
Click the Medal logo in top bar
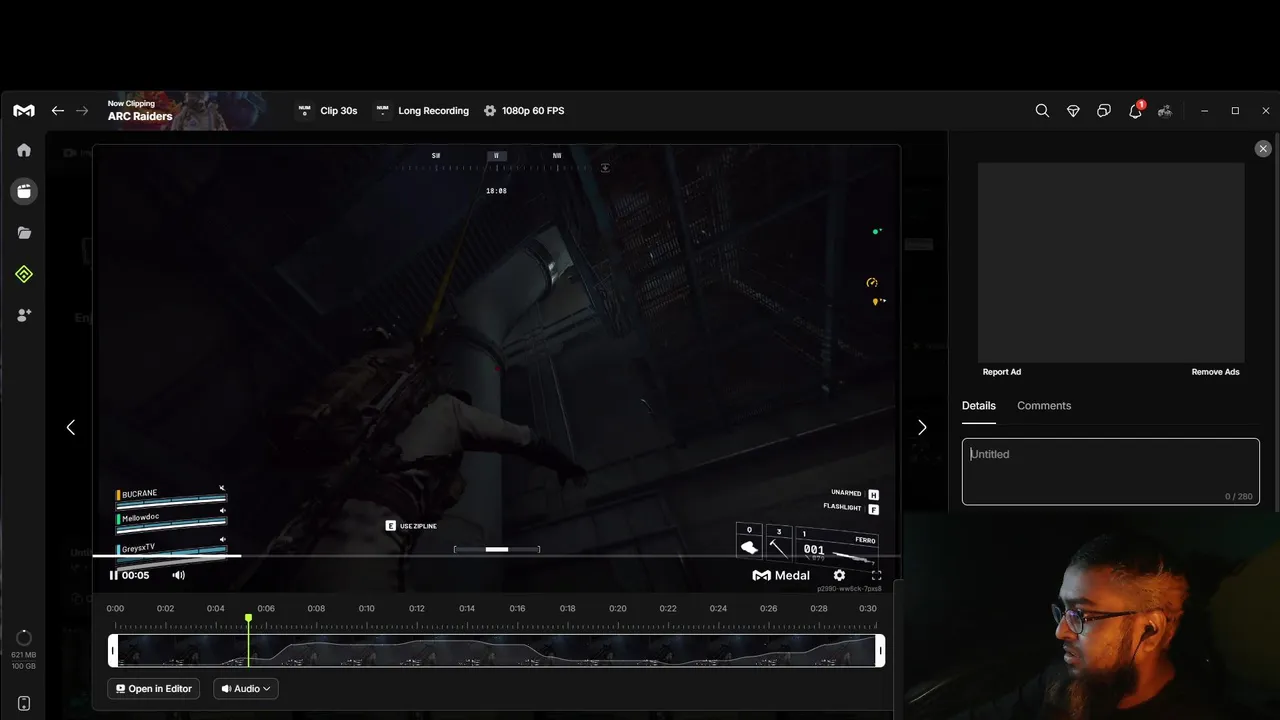pyautogui.click(x=24, y=111)
